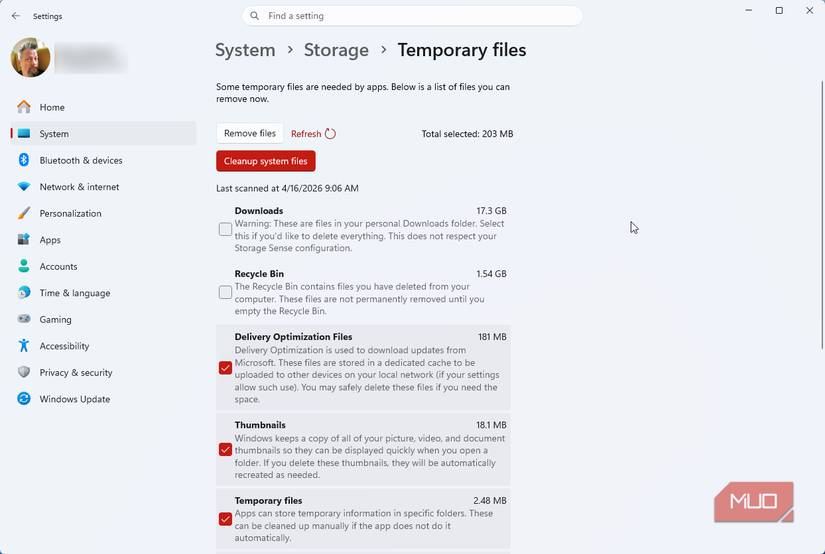Open Privacy & security shield icon
Image resolution: width=825 pixels, height=554 pixels.
(x=24, y=372)
